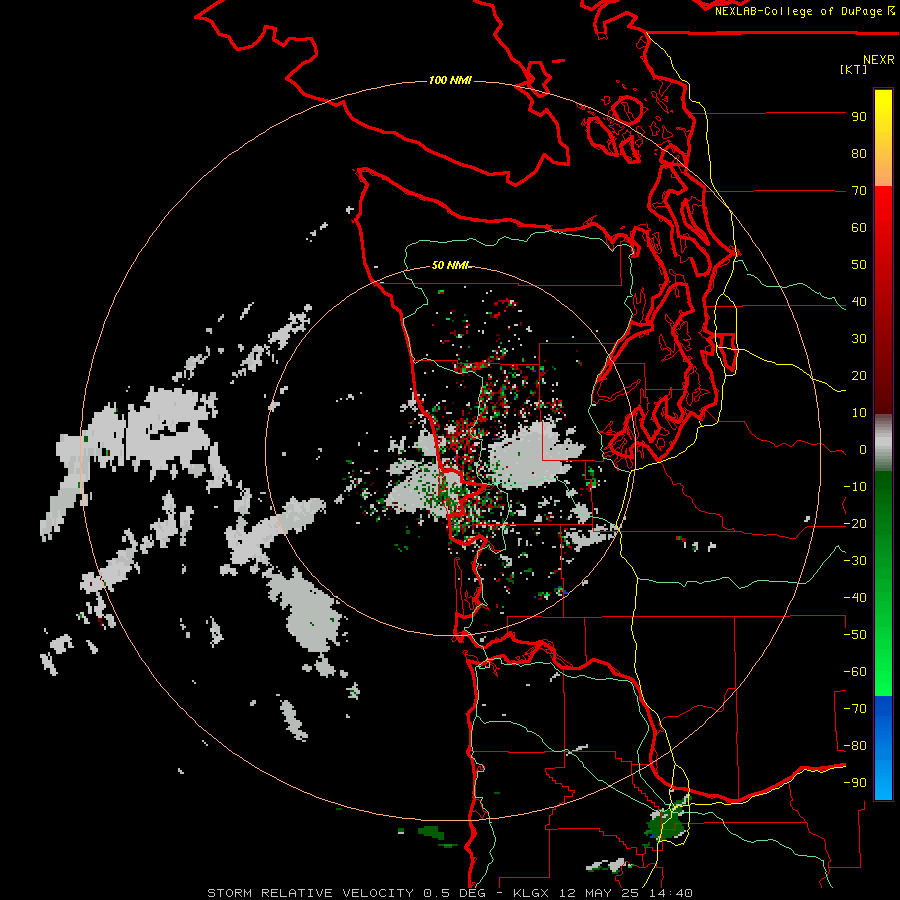Click the NEXR label at top right

[879, 60]
